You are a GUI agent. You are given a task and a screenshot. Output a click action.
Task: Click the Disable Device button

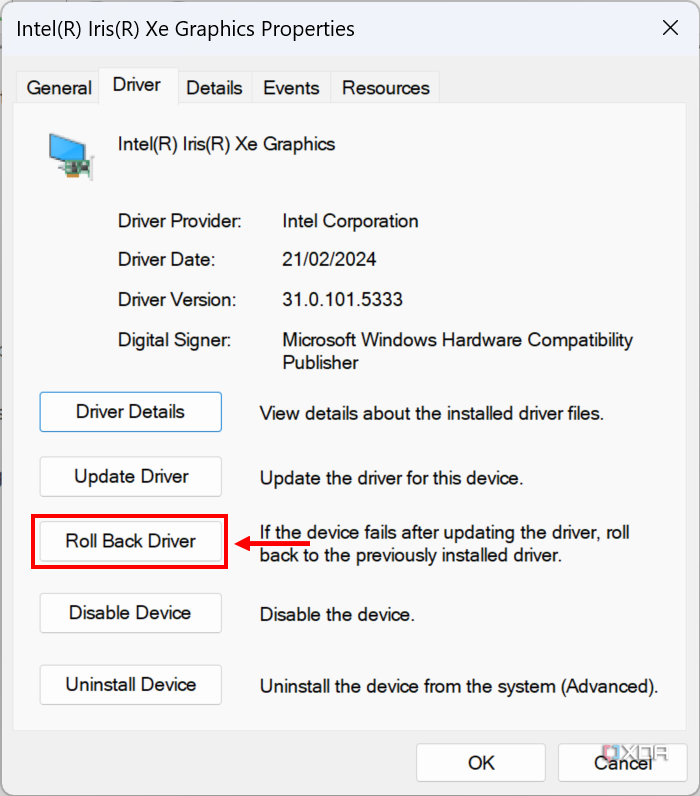(x=130, y=613)
